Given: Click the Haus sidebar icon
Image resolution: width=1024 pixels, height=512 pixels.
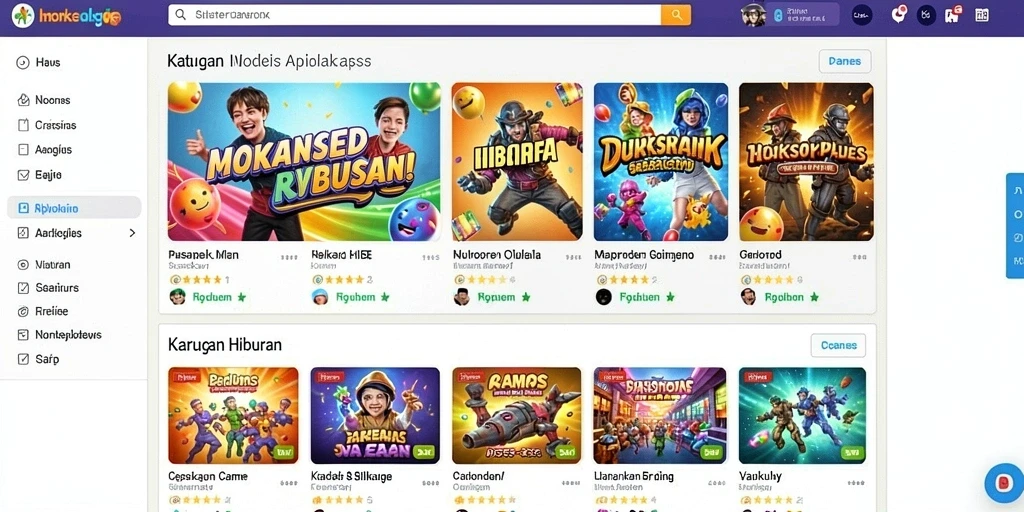Looking at the screenshot, I should click(23, 63).
